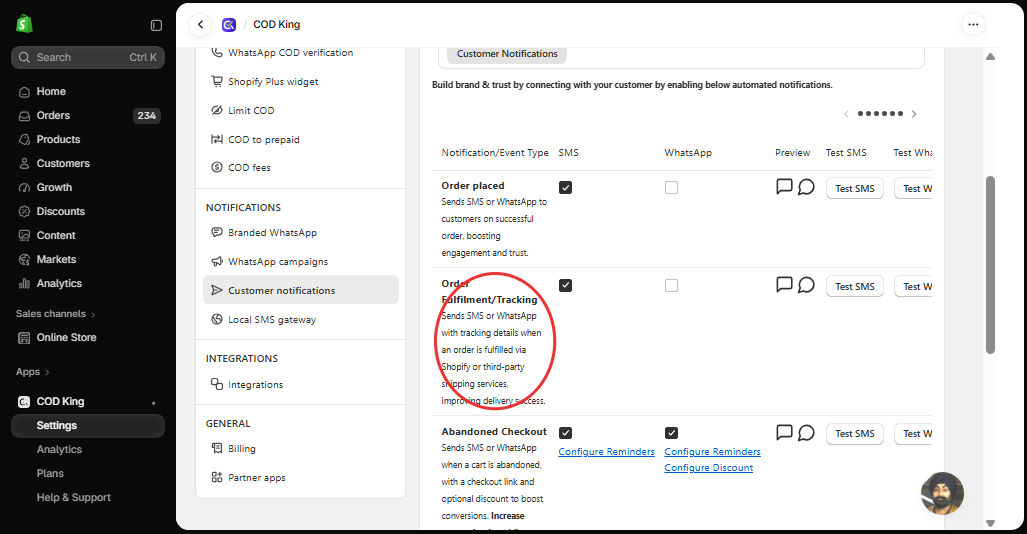Select the Customer Notifications tab
The image size is (1027, 534).
[x=507, y=54]
